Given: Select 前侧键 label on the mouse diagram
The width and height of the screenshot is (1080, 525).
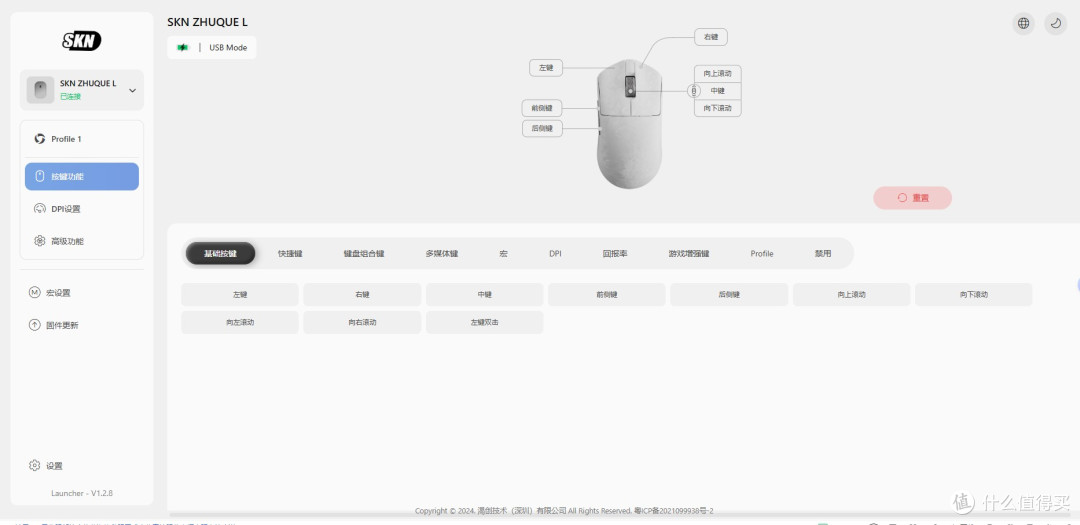Looking at the screenshot, I should [x=542, y=108].
